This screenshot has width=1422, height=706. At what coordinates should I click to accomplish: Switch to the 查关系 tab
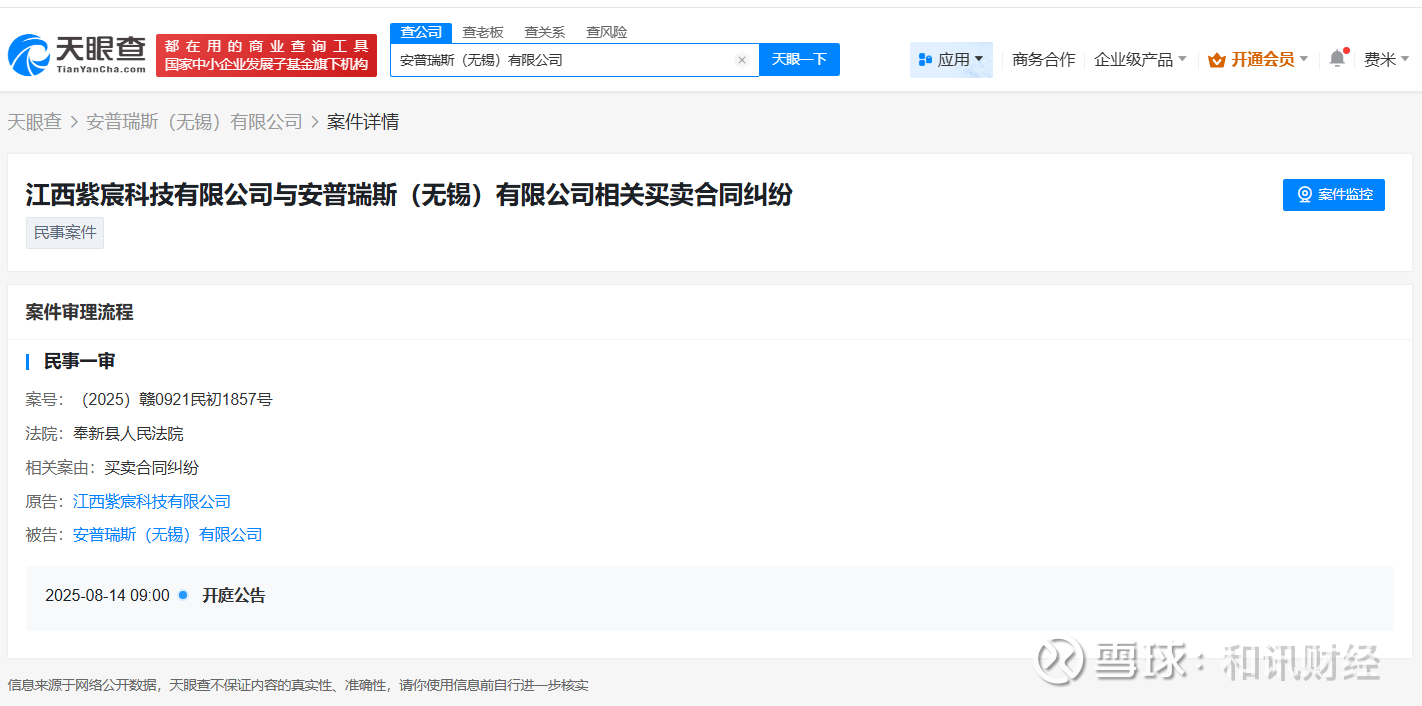click(x=545, y=32)
